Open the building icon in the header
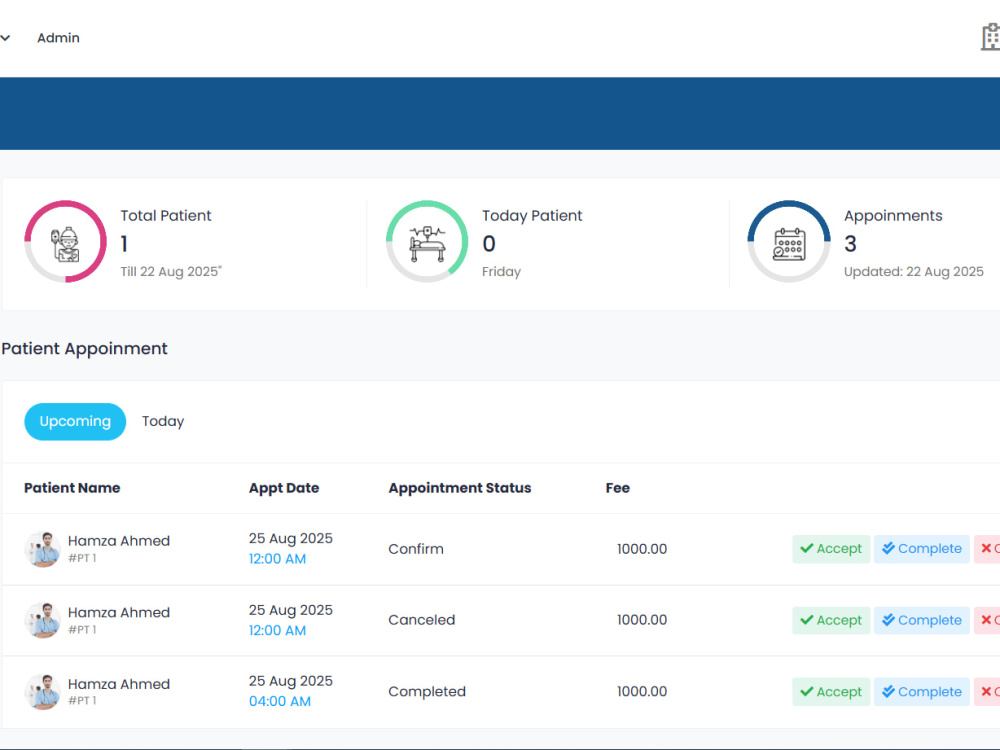This screenshot has width=1000, height=750. (x=990, y=37)
